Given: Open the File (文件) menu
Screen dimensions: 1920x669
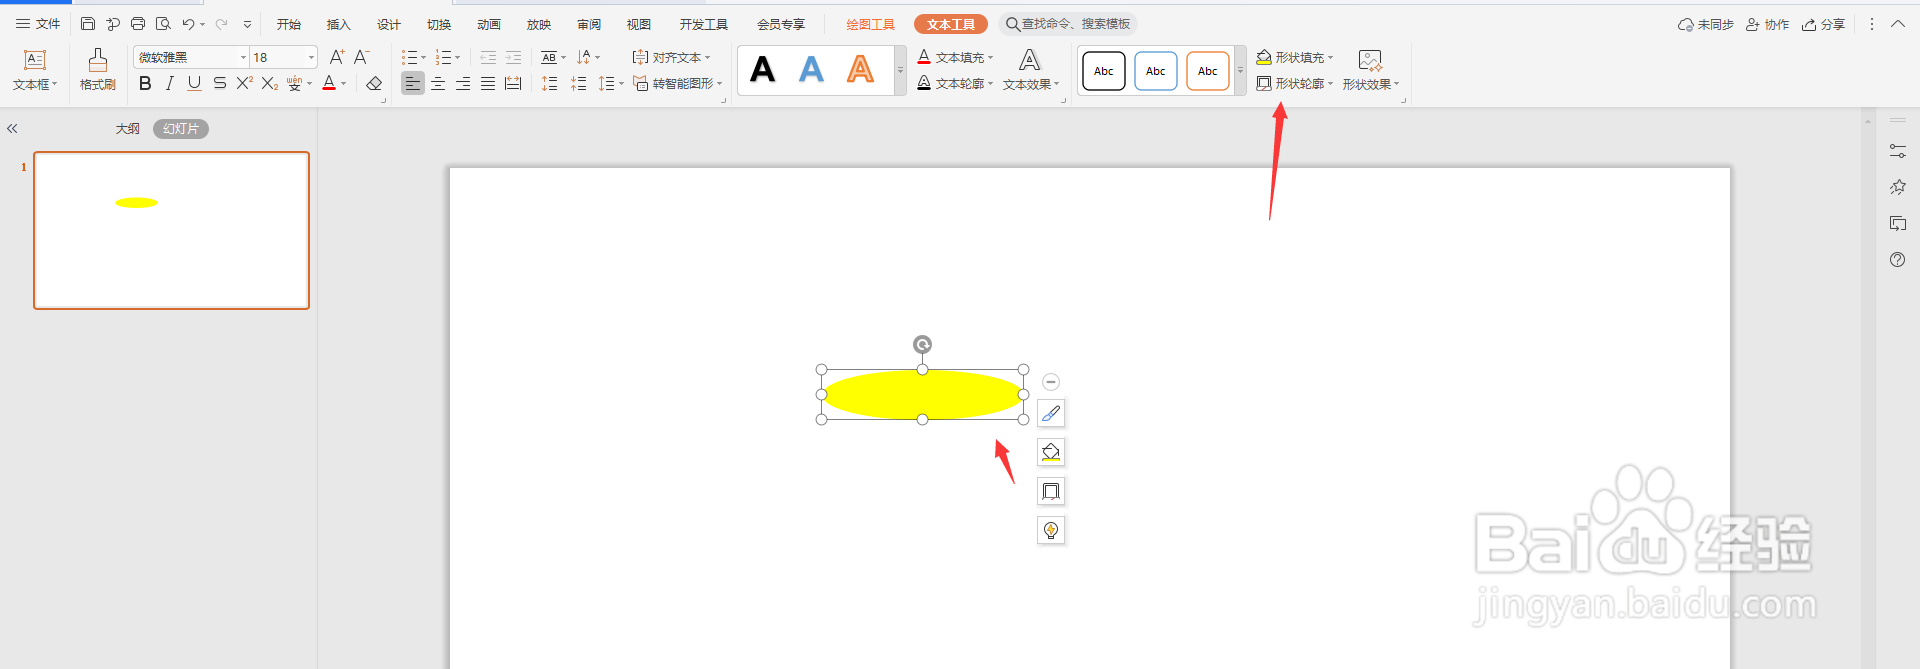Looking at the screenshot, I should pyautogui.click(x=38, y=24).
